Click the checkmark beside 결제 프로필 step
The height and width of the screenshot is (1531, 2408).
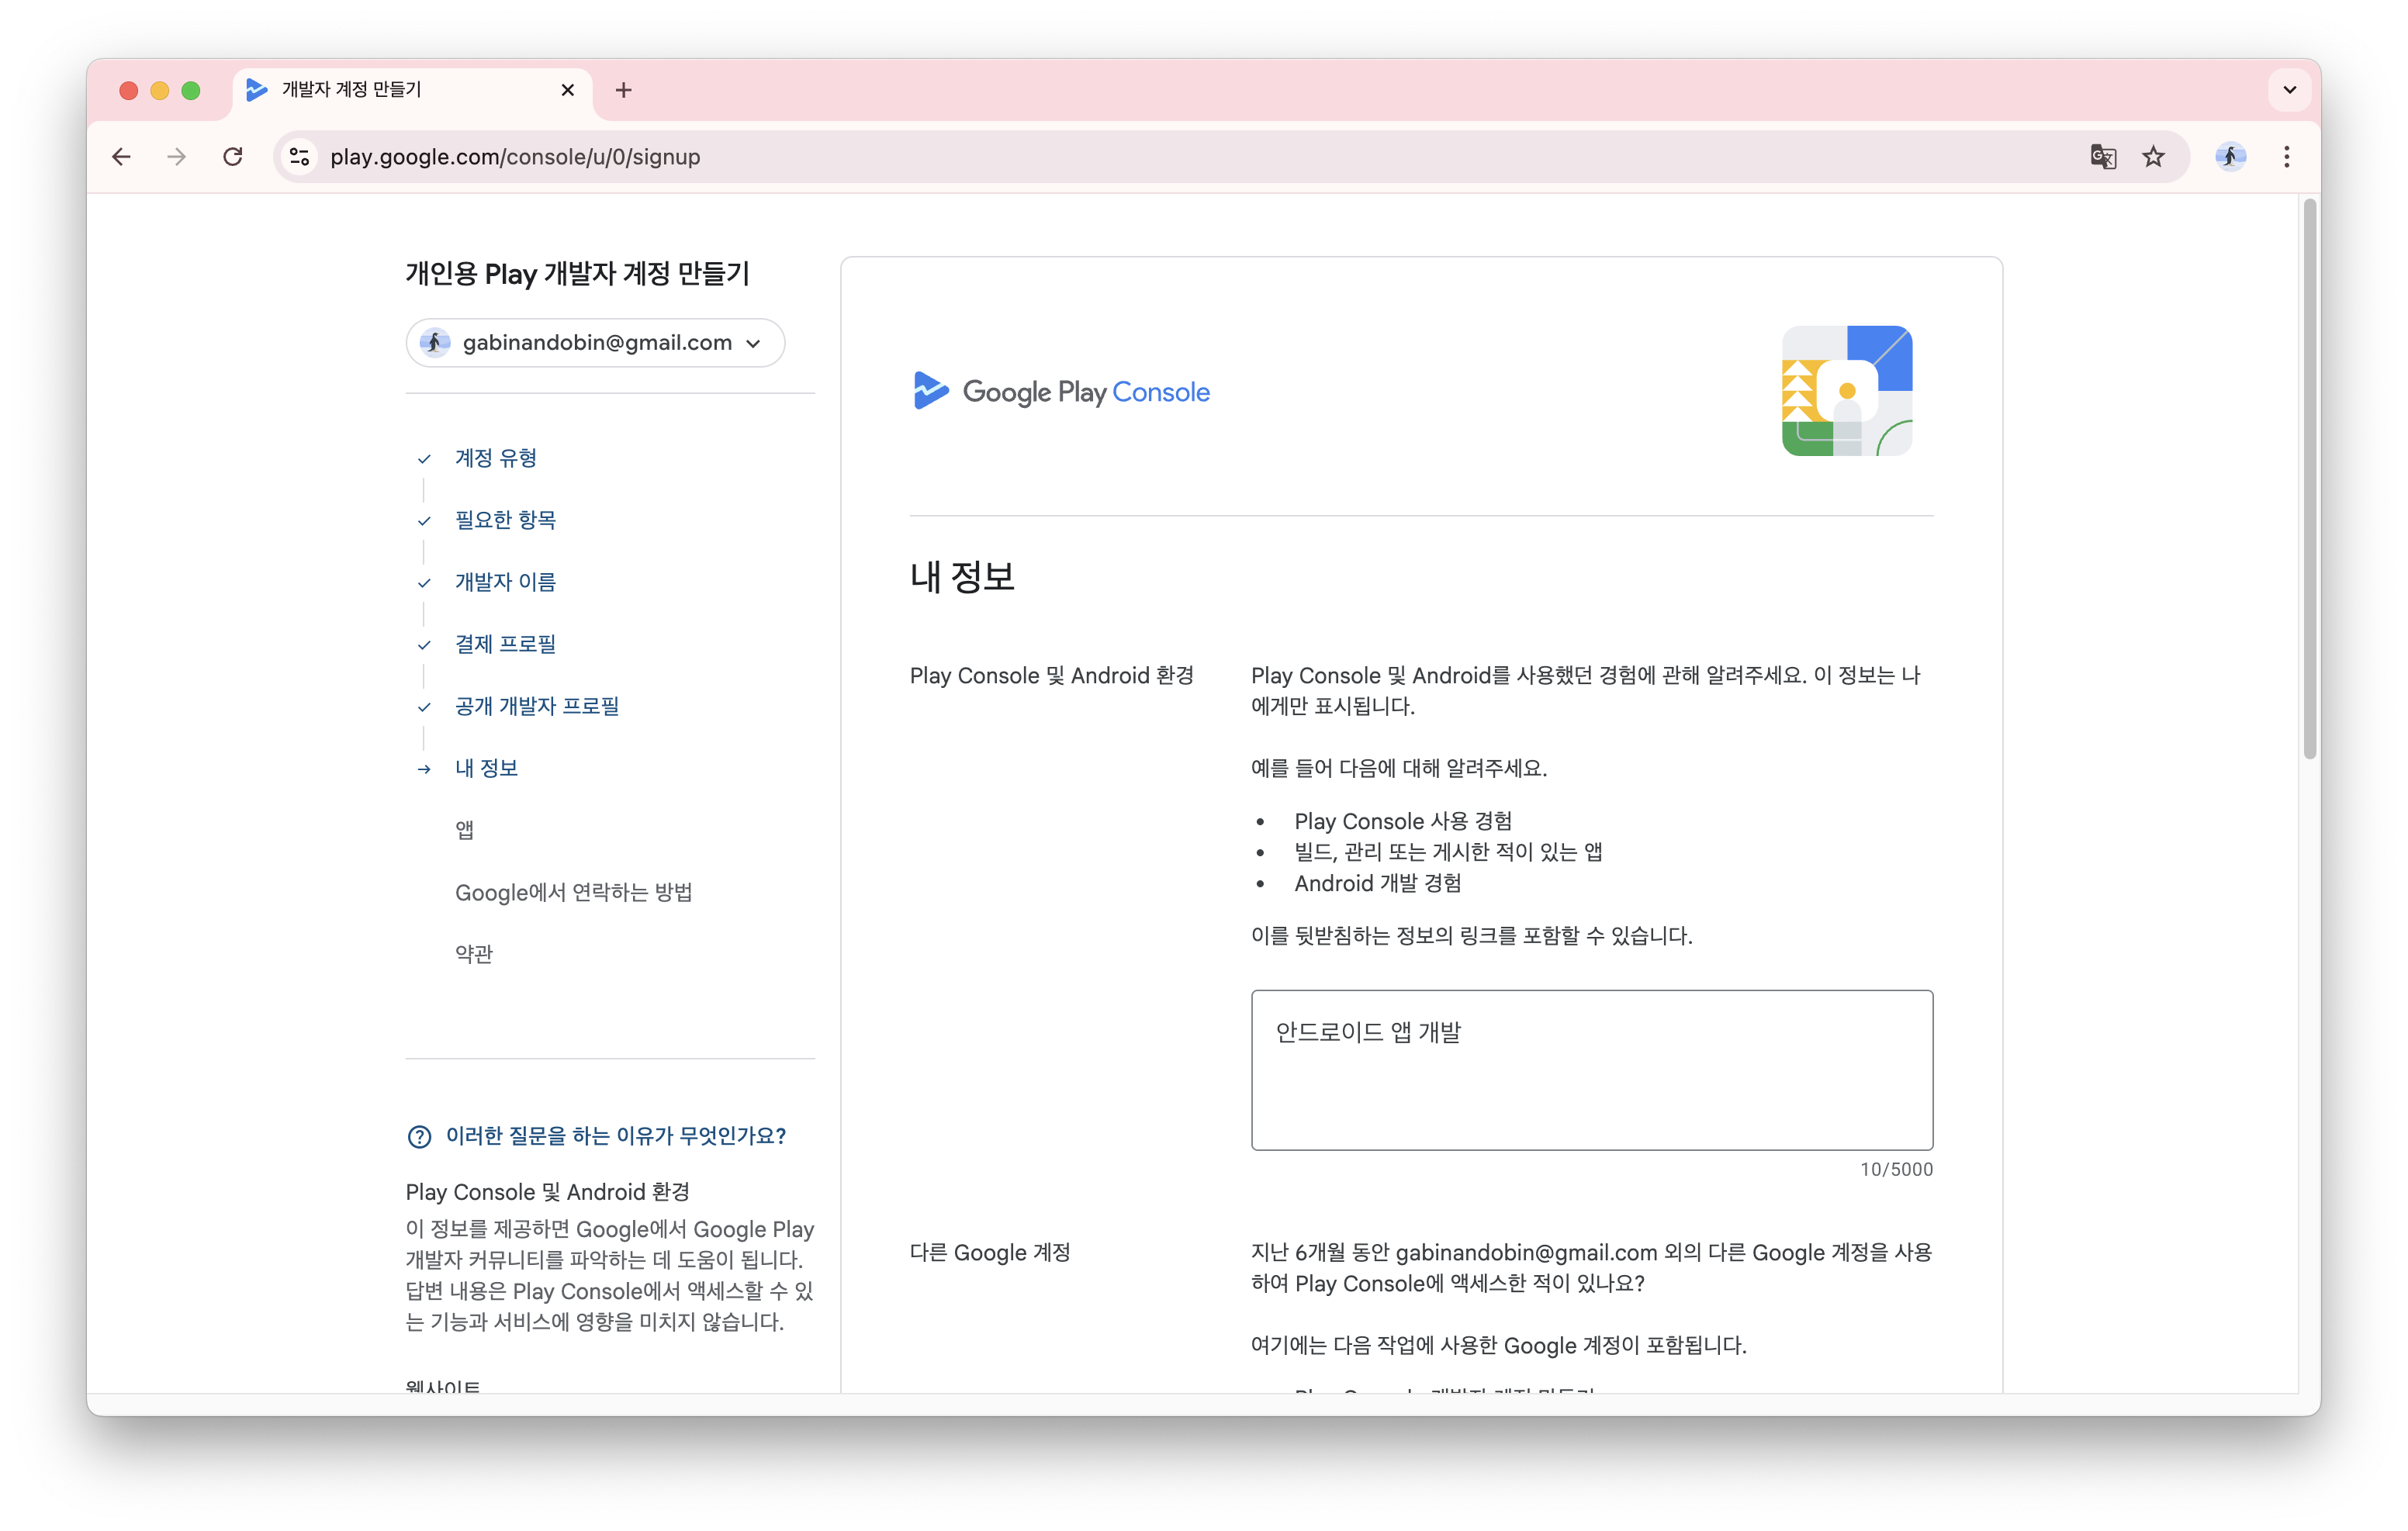tap(424, 644)
